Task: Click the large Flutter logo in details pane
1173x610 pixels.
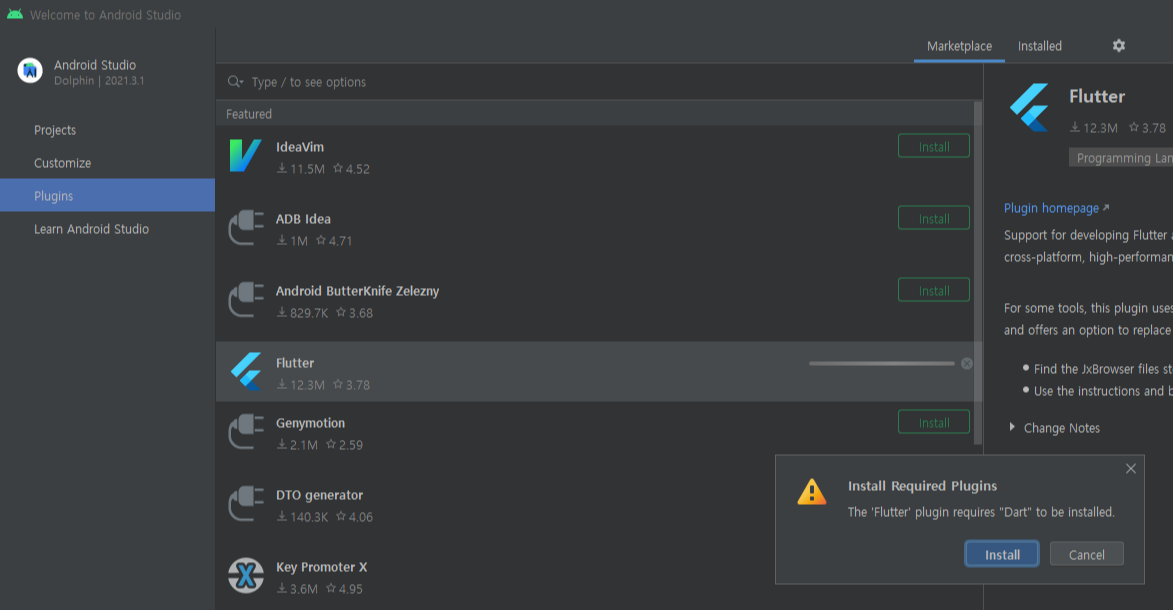Action: click(x=1030, y=107)
